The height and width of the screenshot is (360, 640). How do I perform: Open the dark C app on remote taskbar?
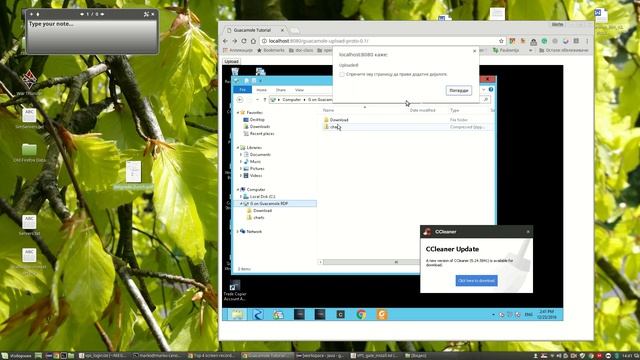(x=340, y=314)
